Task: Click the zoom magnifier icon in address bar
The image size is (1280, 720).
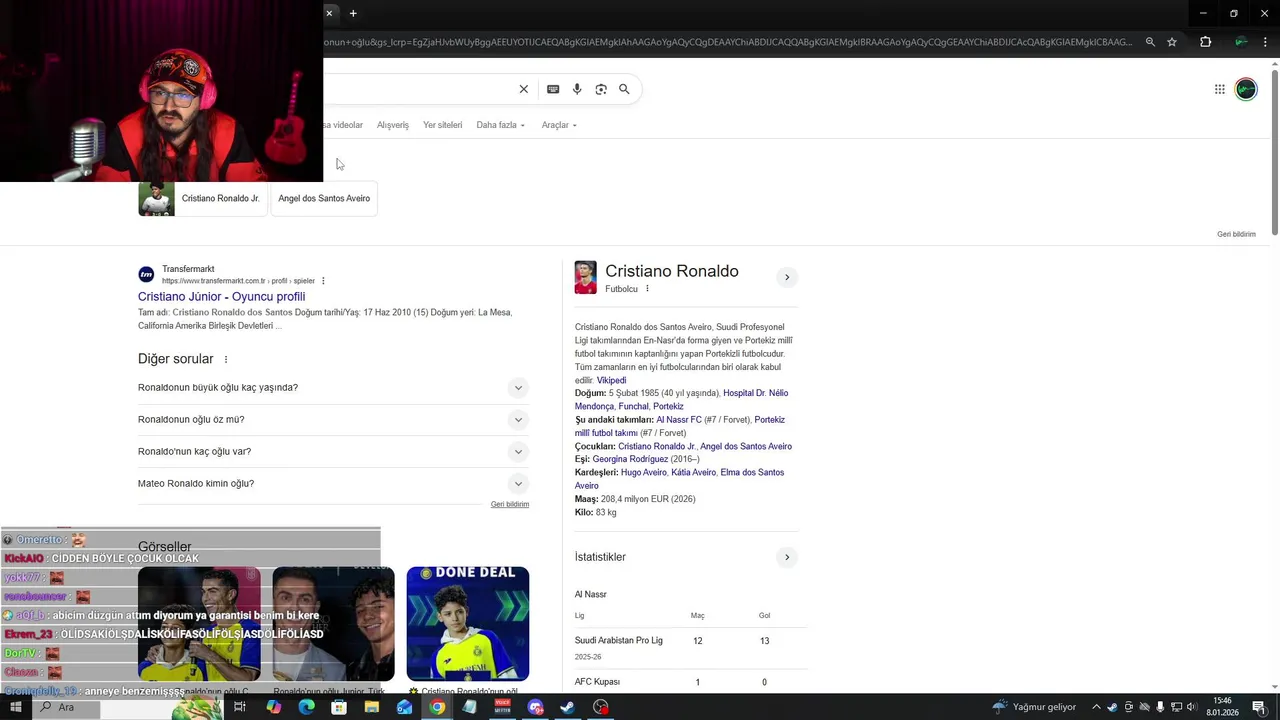Action: [x=1150, y=42]
